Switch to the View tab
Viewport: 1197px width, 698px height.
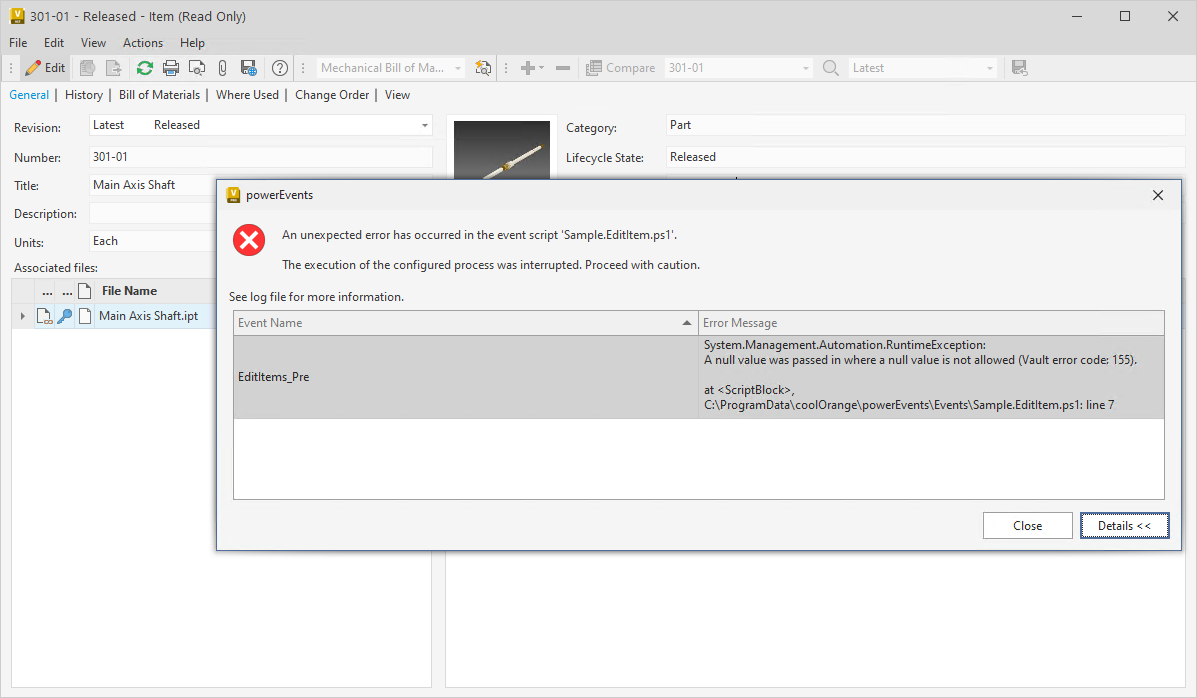click(397, 95)
